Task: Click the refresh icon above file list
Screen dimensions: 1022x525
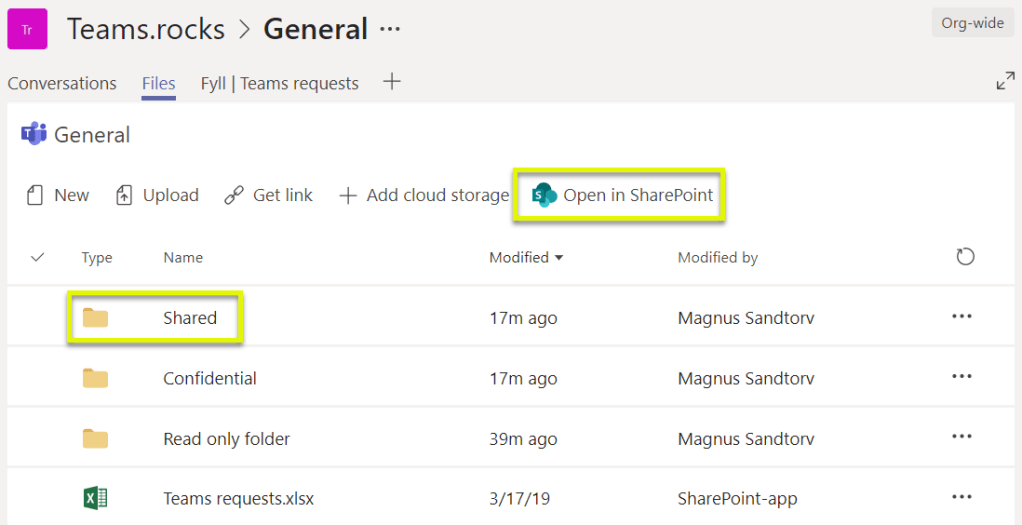Action: 964,258
